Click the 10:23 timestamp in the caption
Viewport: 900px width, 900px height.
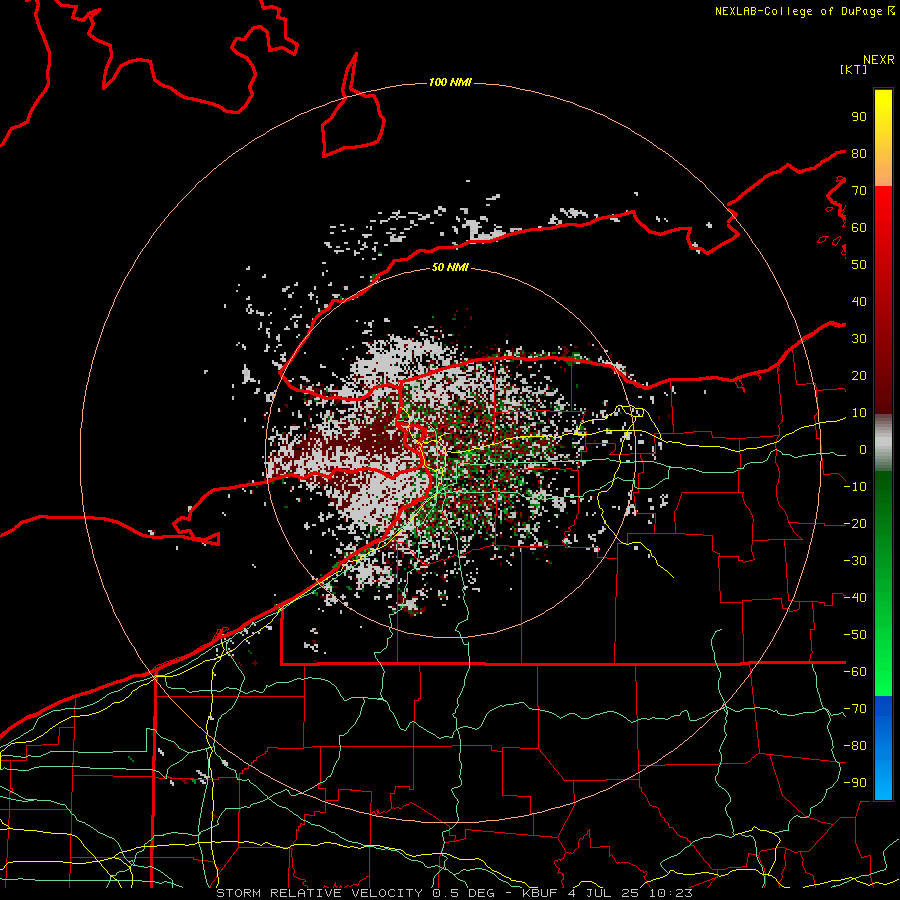[x=671, y=893]
